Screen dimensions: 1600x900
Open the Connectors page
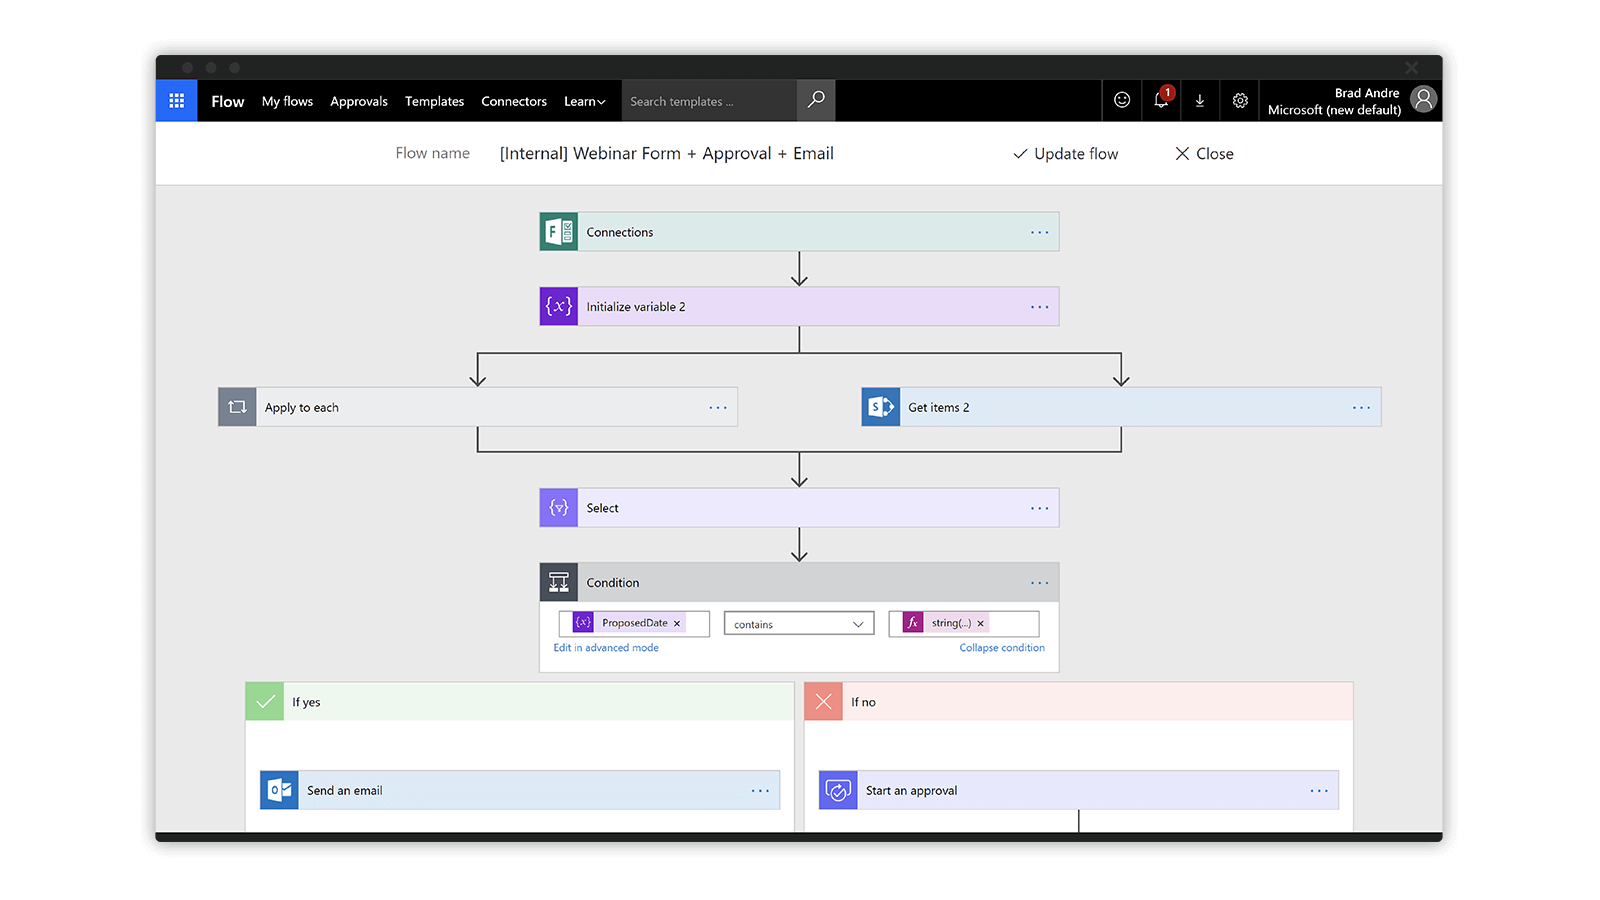[514, 101]
